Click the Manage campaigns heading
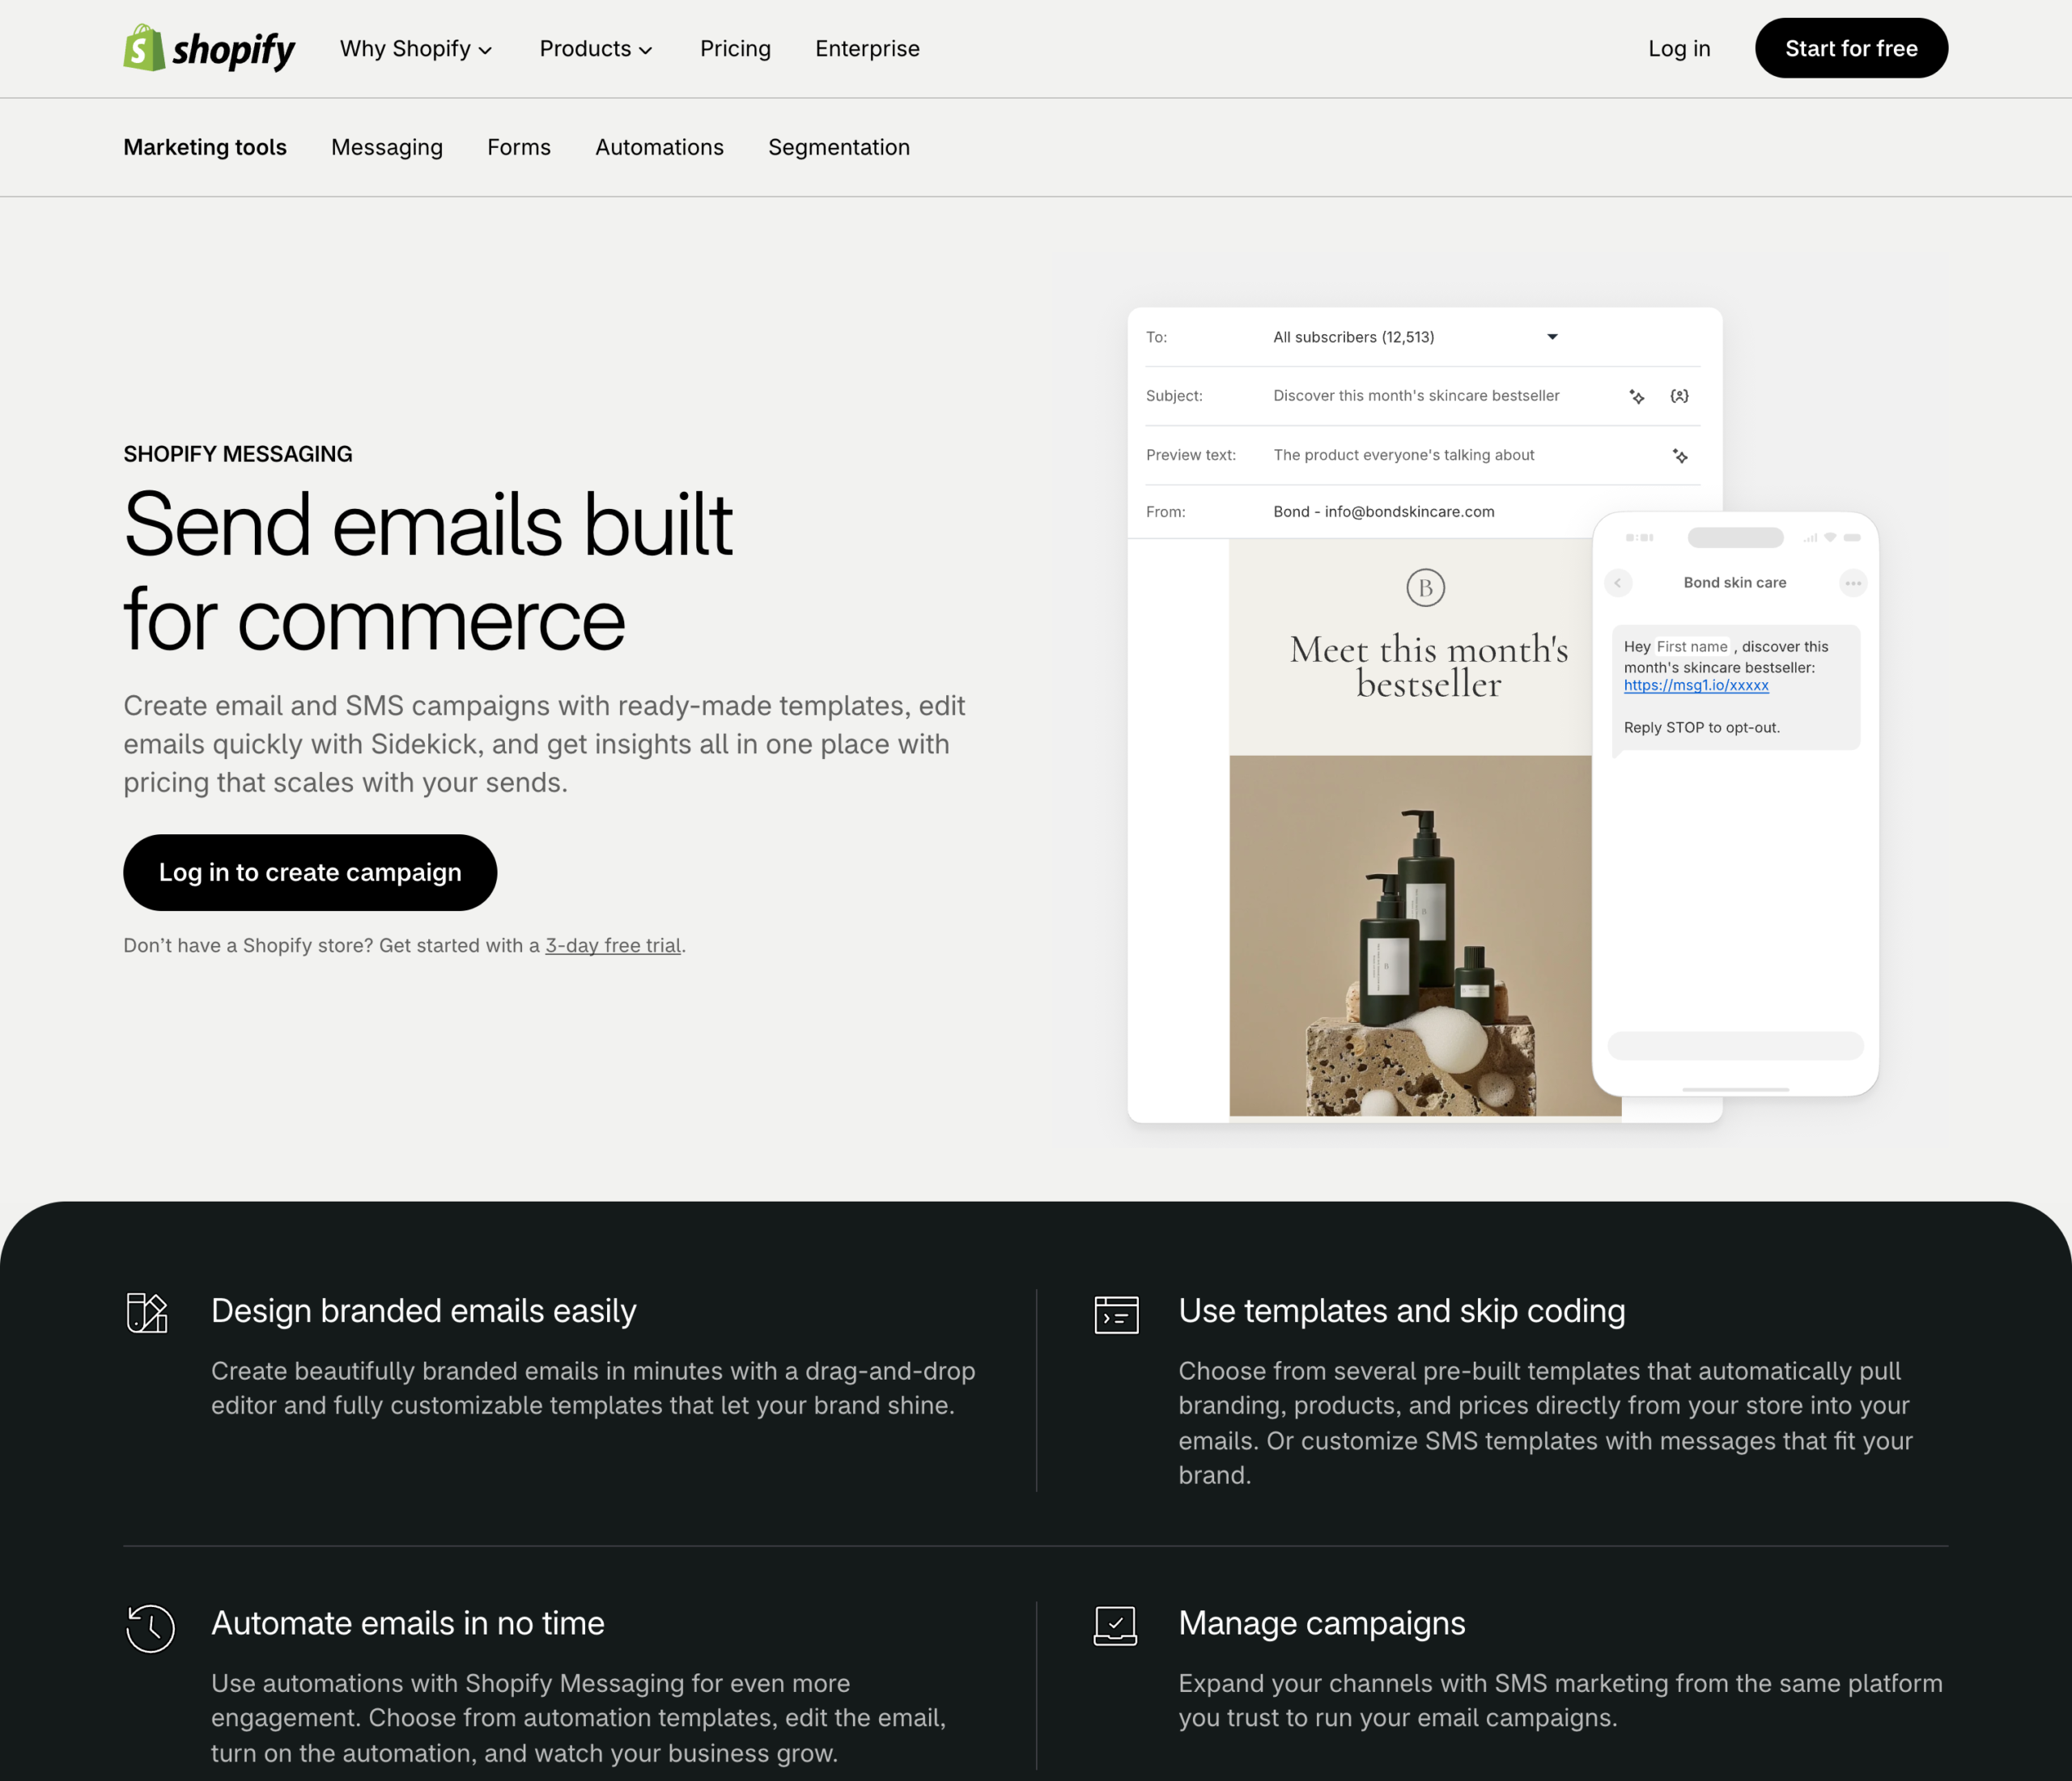This screenshot has width=2072, height=1781. point(1322,1623)
